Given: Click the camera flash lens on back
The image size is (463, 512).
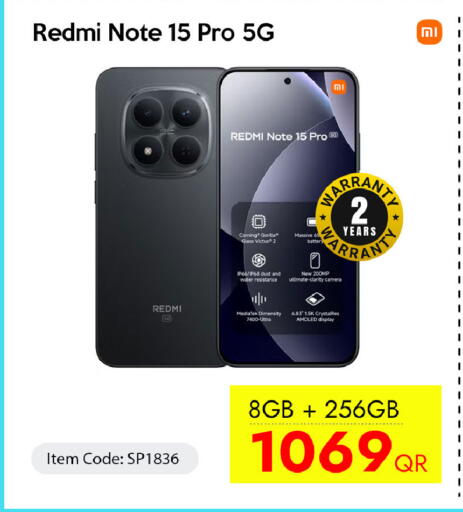Looking at the screenshot, I should [148, 151].
